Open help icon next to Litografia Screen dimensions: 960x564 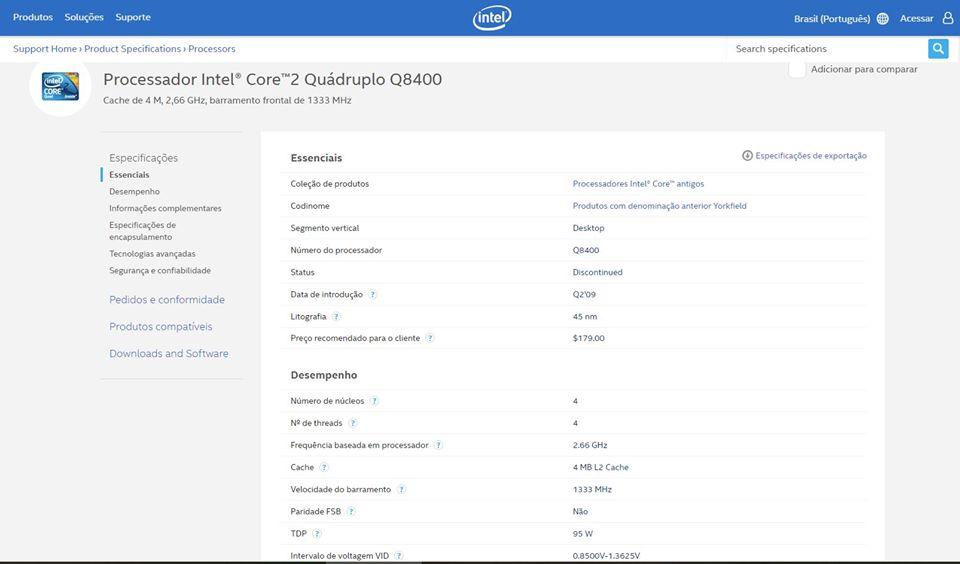tap(336, 317)
